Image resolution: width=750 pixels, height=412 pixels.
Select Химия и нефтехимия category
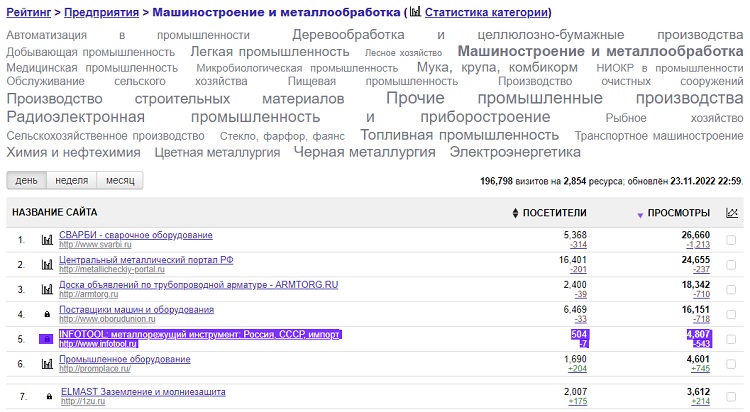(73, 153)
